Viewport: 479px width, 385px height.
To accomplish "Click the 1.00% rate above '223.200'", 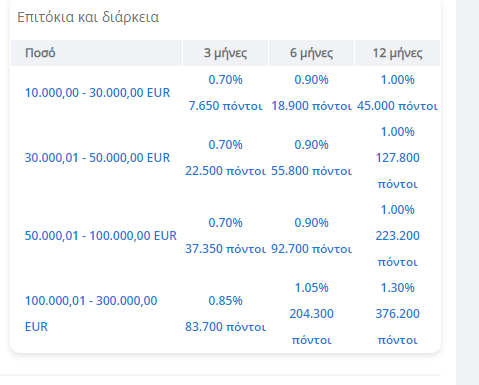I will tap(397, 210).
